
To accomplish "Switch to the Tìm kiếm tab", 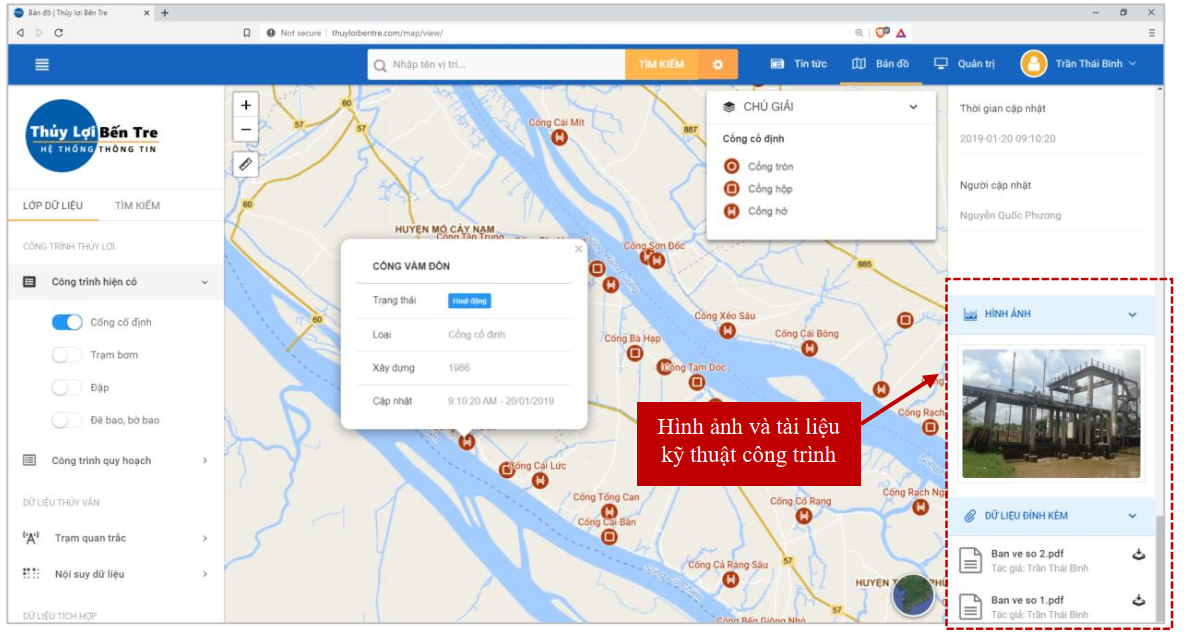I will (137, 206).
